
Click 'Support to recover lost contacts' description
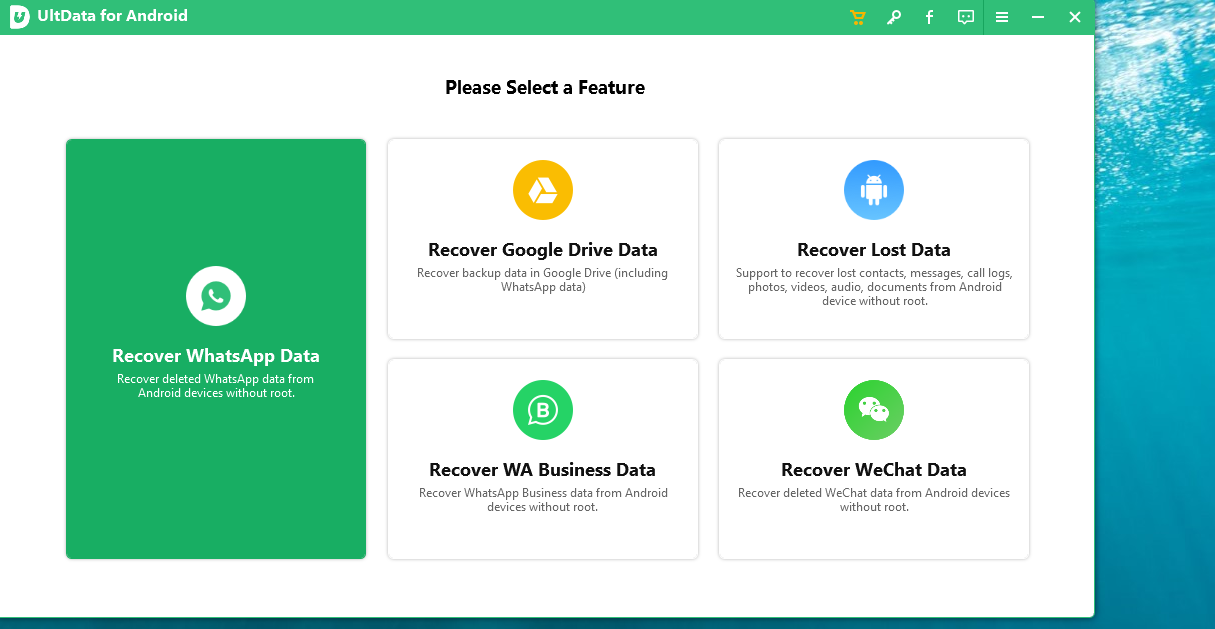[x=874, y=287]
